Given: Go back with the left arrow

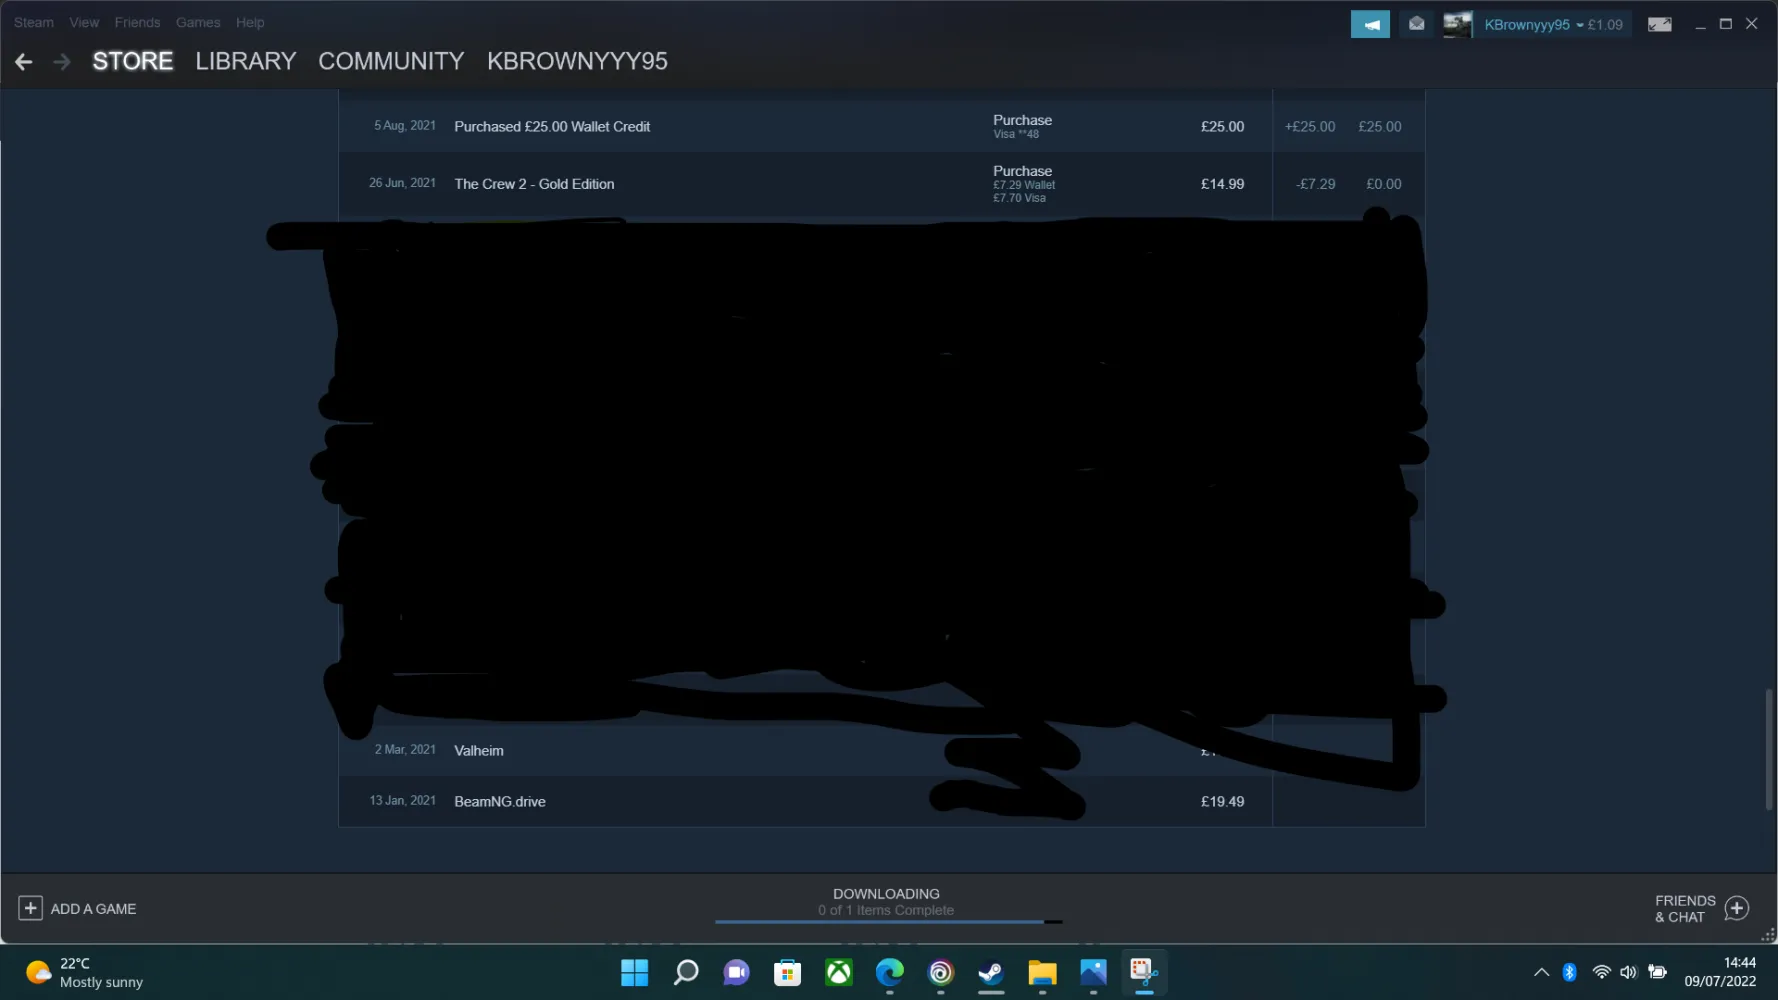Looking at the screenshot, I should (24, 62).
